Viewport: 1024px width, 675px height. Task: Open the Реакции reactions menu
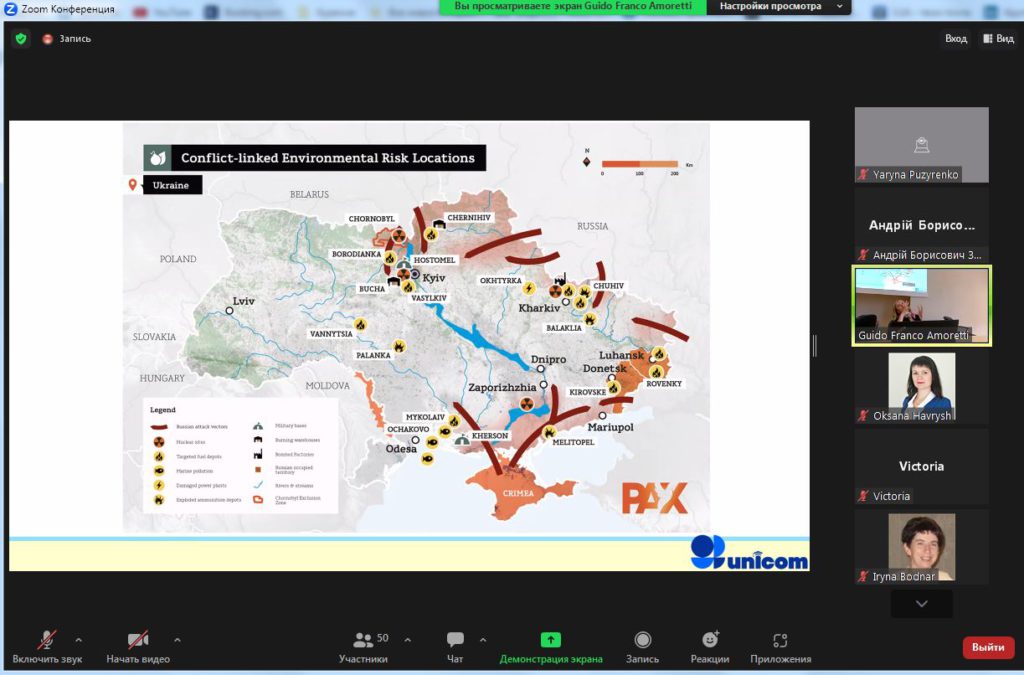coord(709,646)
